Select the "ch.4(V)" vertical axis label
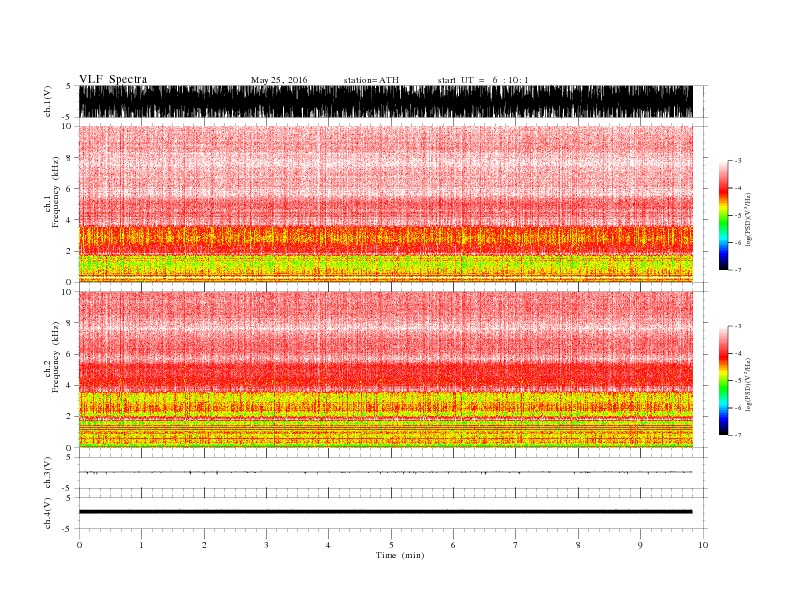 pyautogui.click(x=48, y=513)
